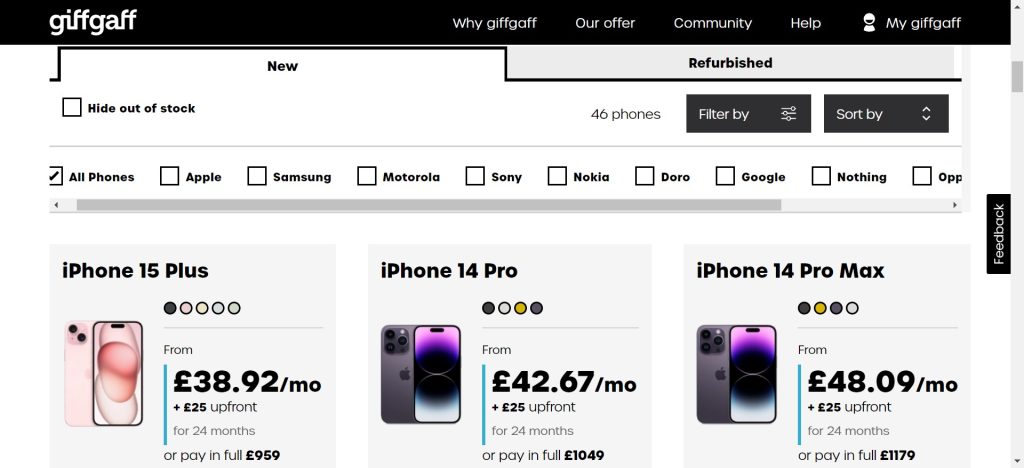1024x468 pixels.
Task: Click left arrow of brand filter scrollbar
Action: click(56, 205)
